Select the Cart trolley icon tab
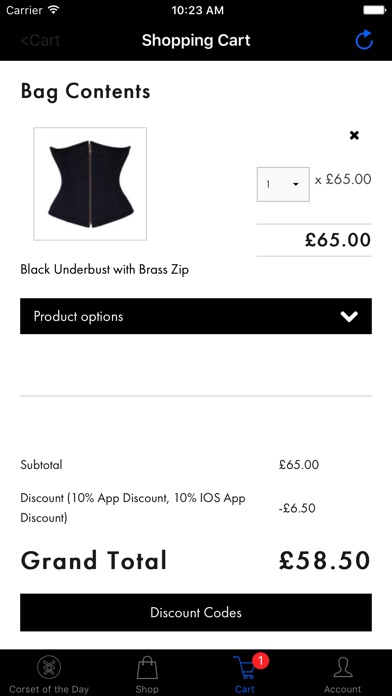This screenshot has height=696, width=392. (x=245, y=668)
